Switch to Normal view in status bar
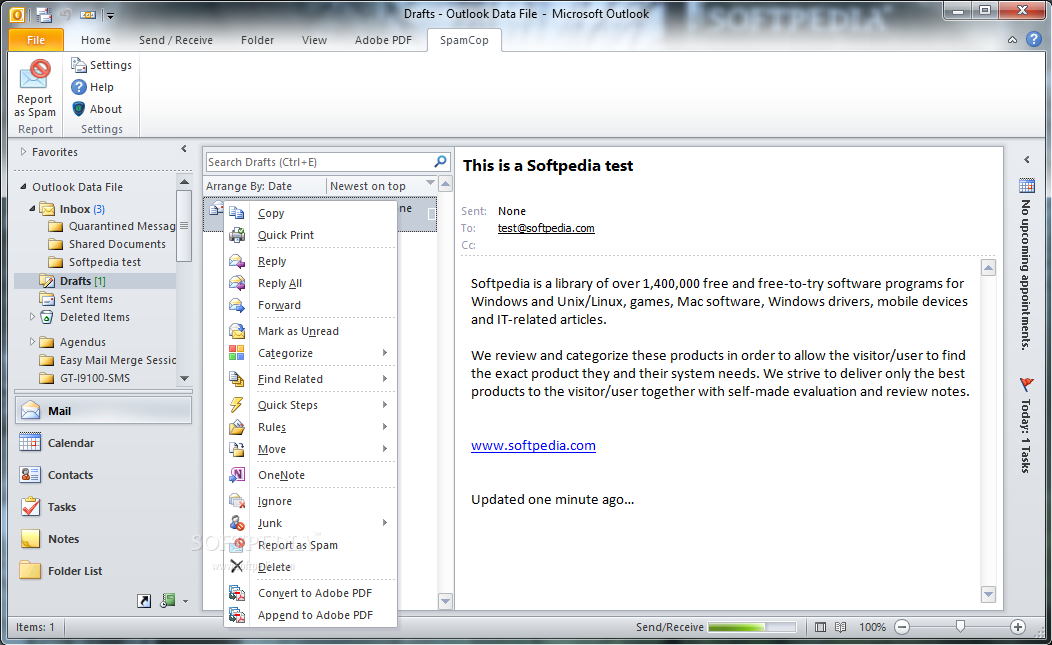The height and width of the screenshot is (645, 1052). (x=821, y=627)
